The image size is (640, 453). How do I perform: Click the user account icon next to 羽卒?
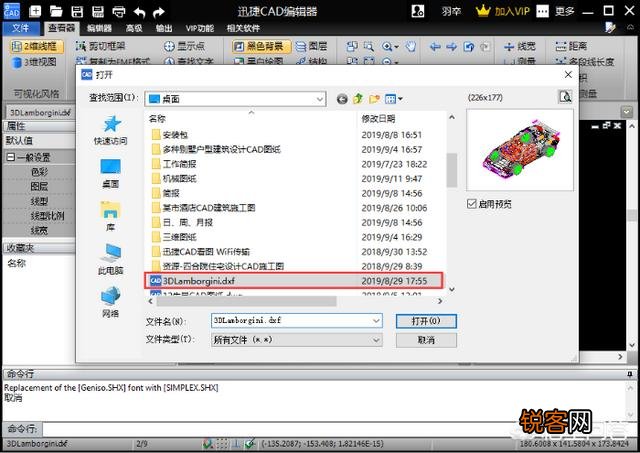tap(418, 11)
